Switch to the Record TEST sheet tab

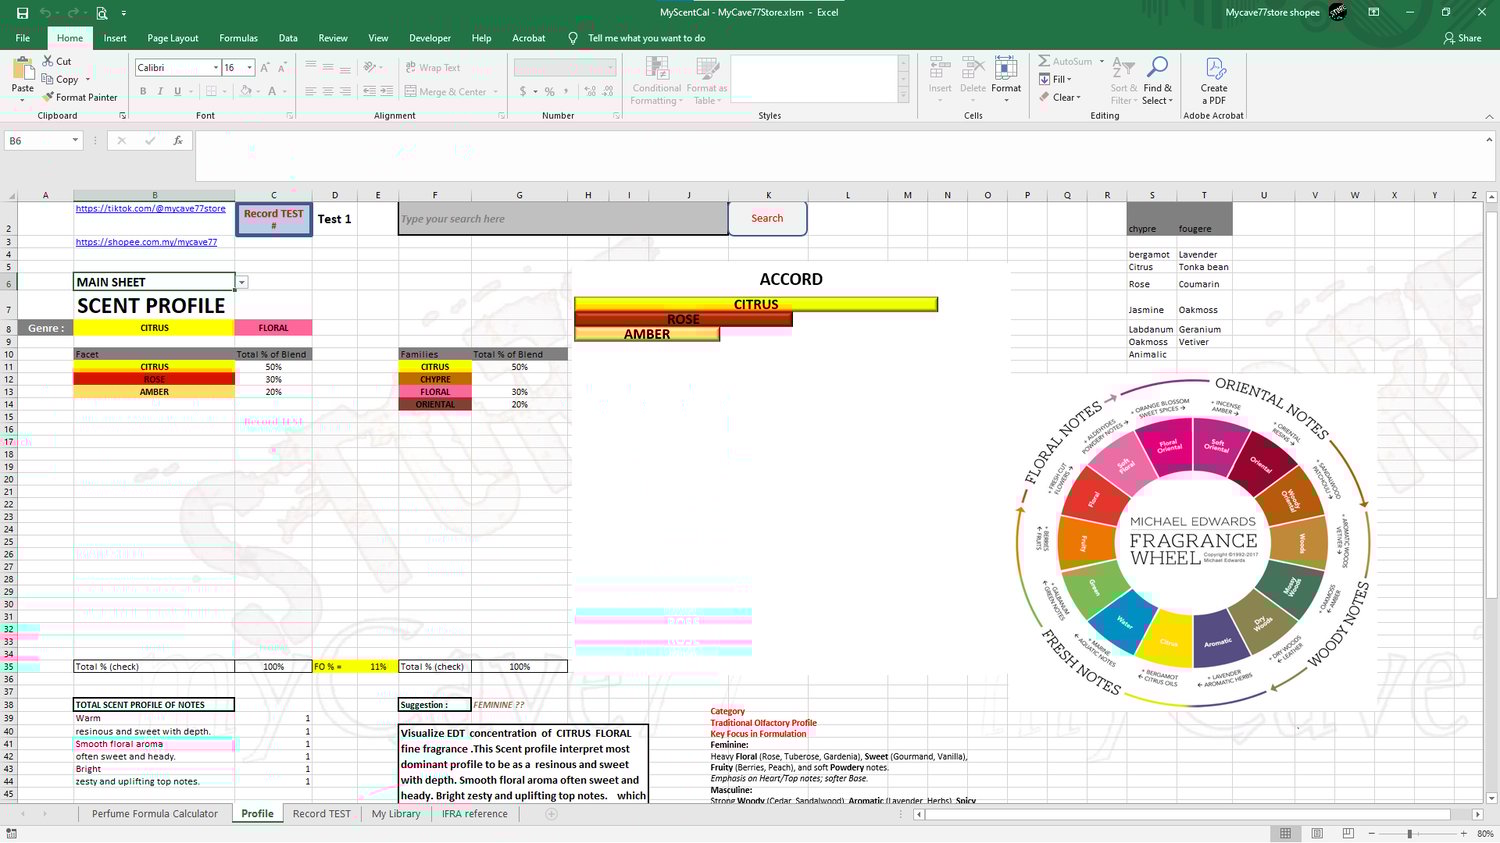click(x=322, y=814)
